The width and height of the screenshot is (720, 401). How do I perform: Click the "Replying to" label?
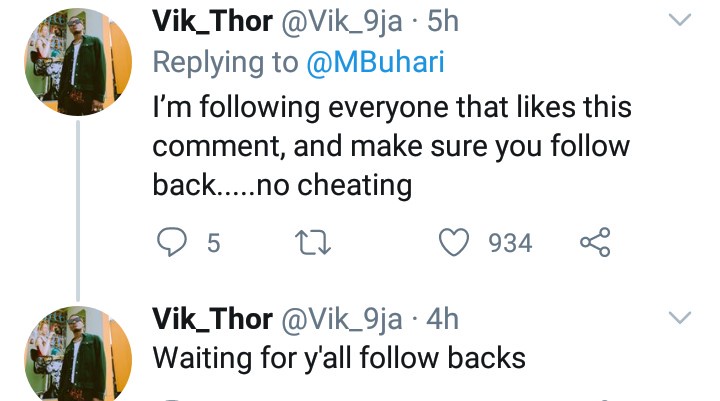(x=224, y=62)
